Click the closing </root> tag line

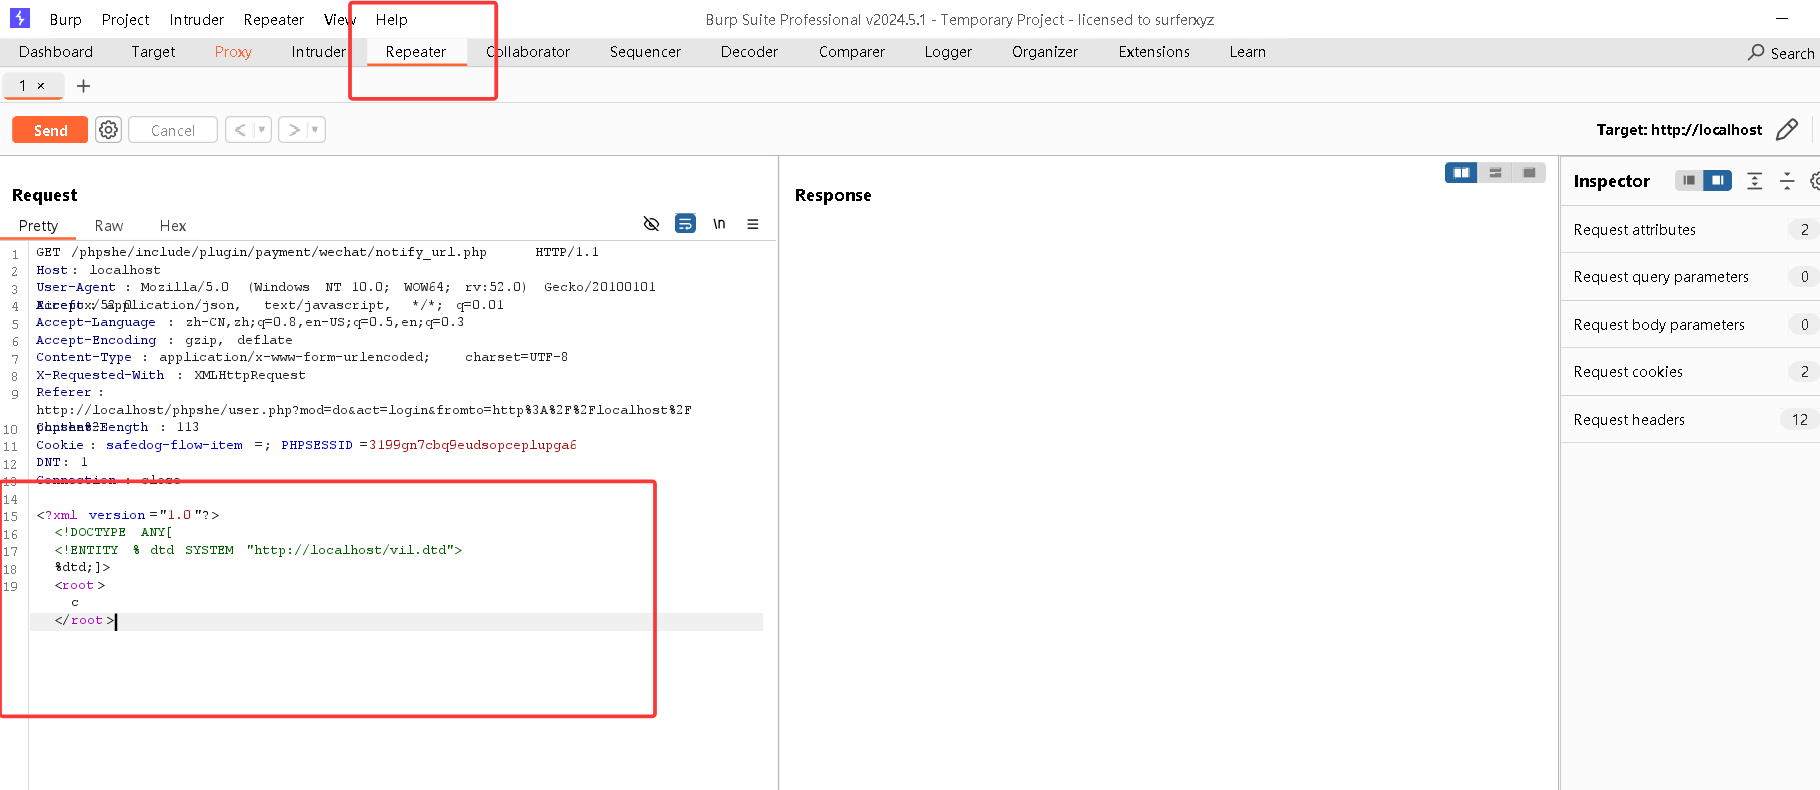click(x=84, y=620)
